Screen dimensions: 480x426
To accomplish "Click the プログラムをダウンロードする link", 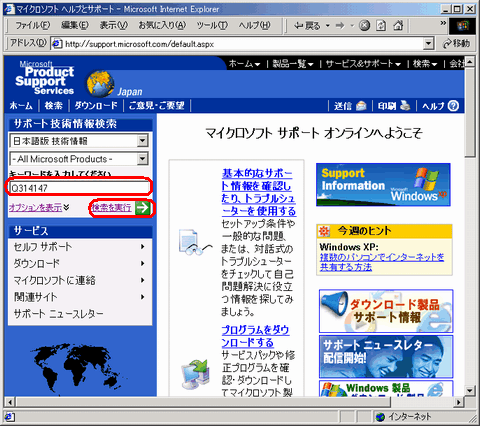I will [x=255, y=336].
